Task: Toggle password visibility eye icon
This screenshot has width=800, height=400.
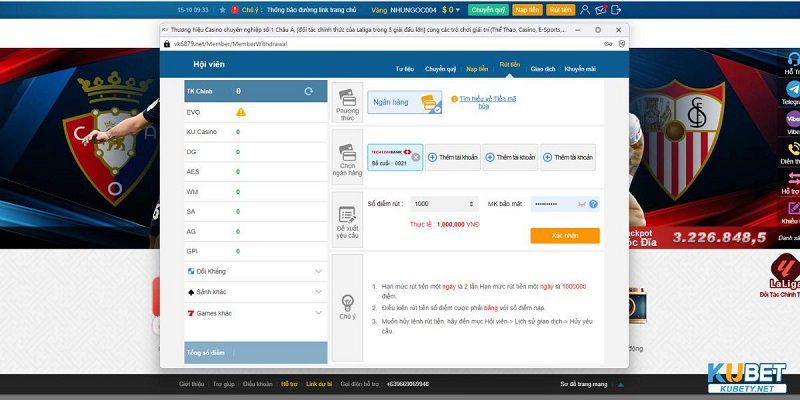Action: click(579, 204)
